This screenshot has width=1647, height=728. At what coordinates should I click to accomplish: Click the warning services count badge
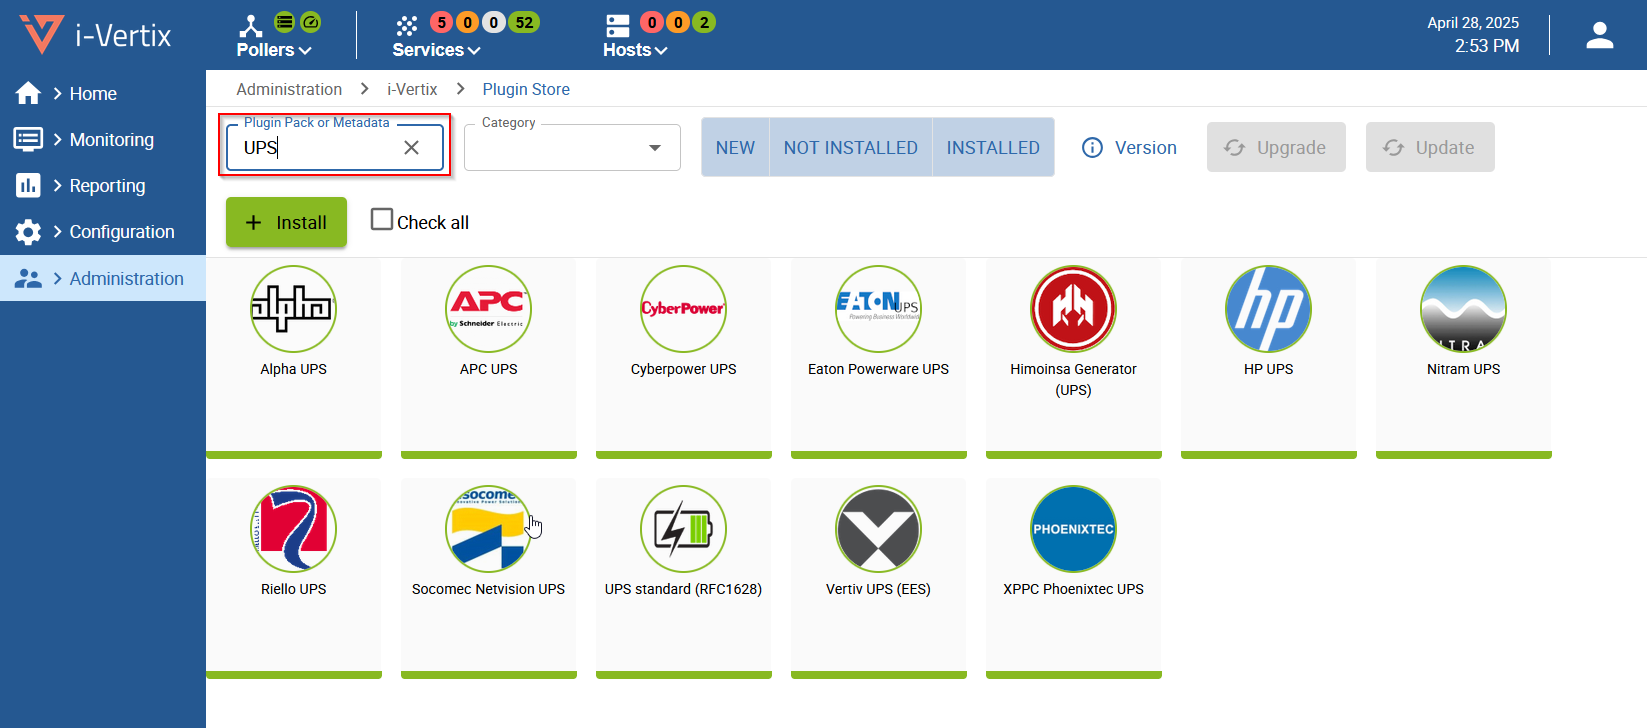coord(467,22)
